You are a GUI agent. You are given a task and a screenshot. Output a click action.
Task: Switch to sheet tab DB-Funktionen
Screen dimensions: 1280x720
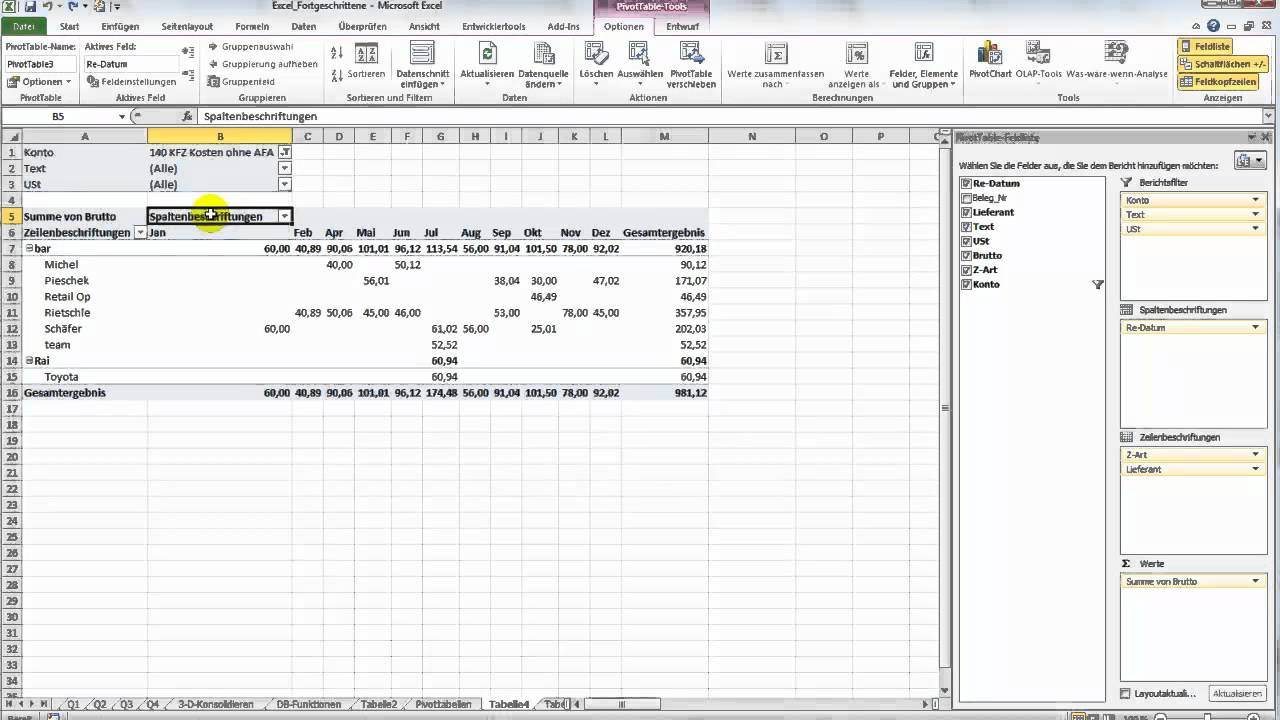(x=309, y=704)
